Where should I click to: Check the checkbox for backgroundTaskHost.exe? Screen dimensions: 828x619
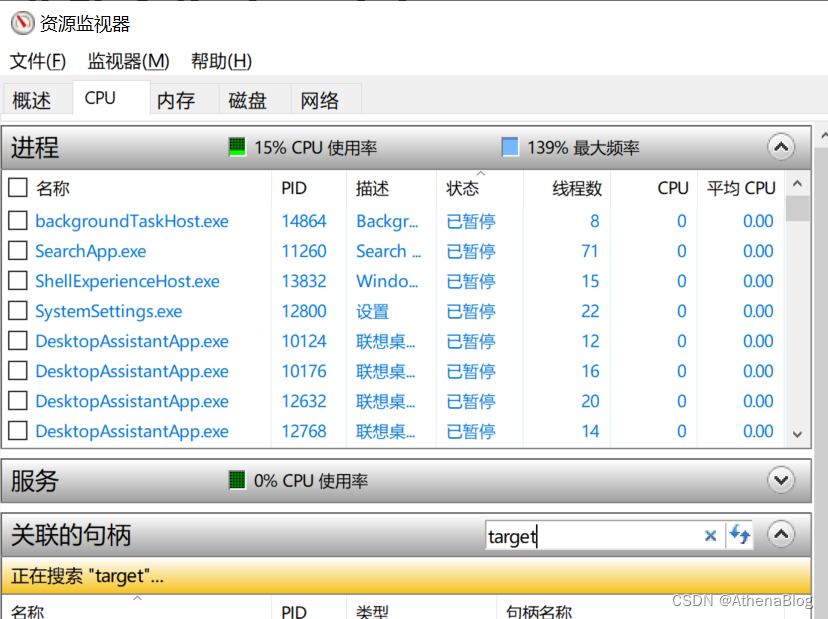pyautogui.click(x=16, y=221)
